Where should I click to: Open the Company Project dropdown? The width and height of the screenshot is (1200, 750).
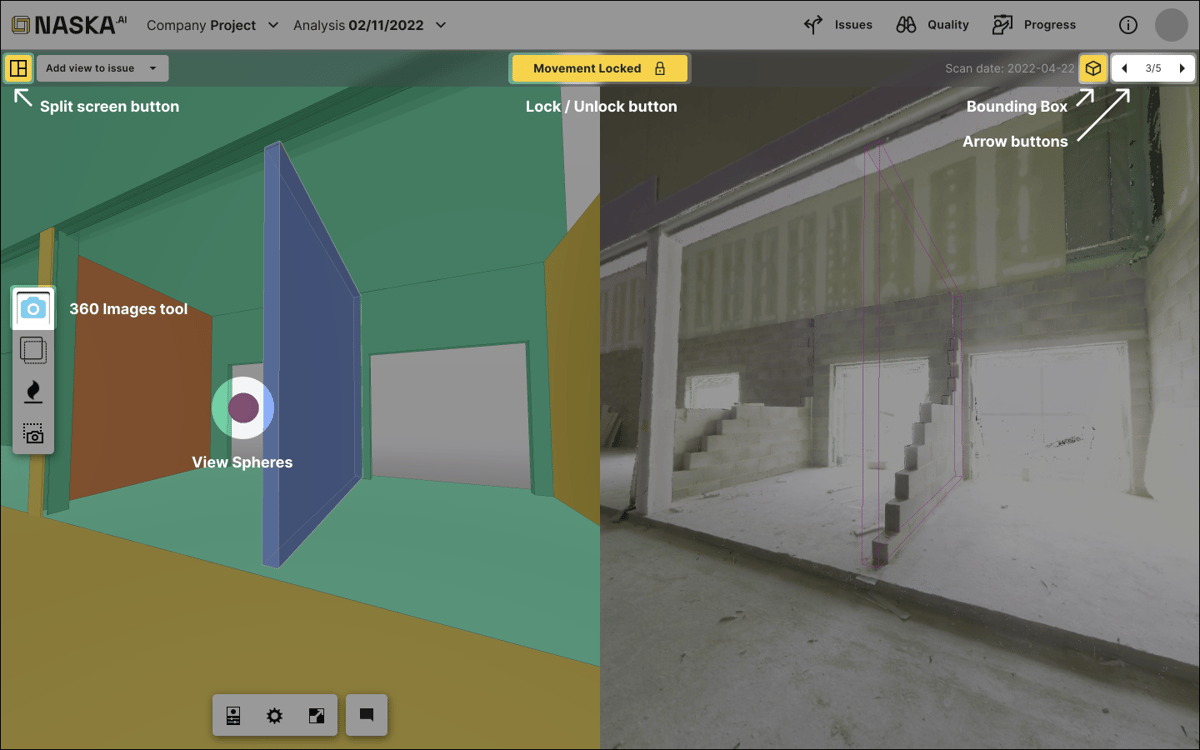(212, 24)
